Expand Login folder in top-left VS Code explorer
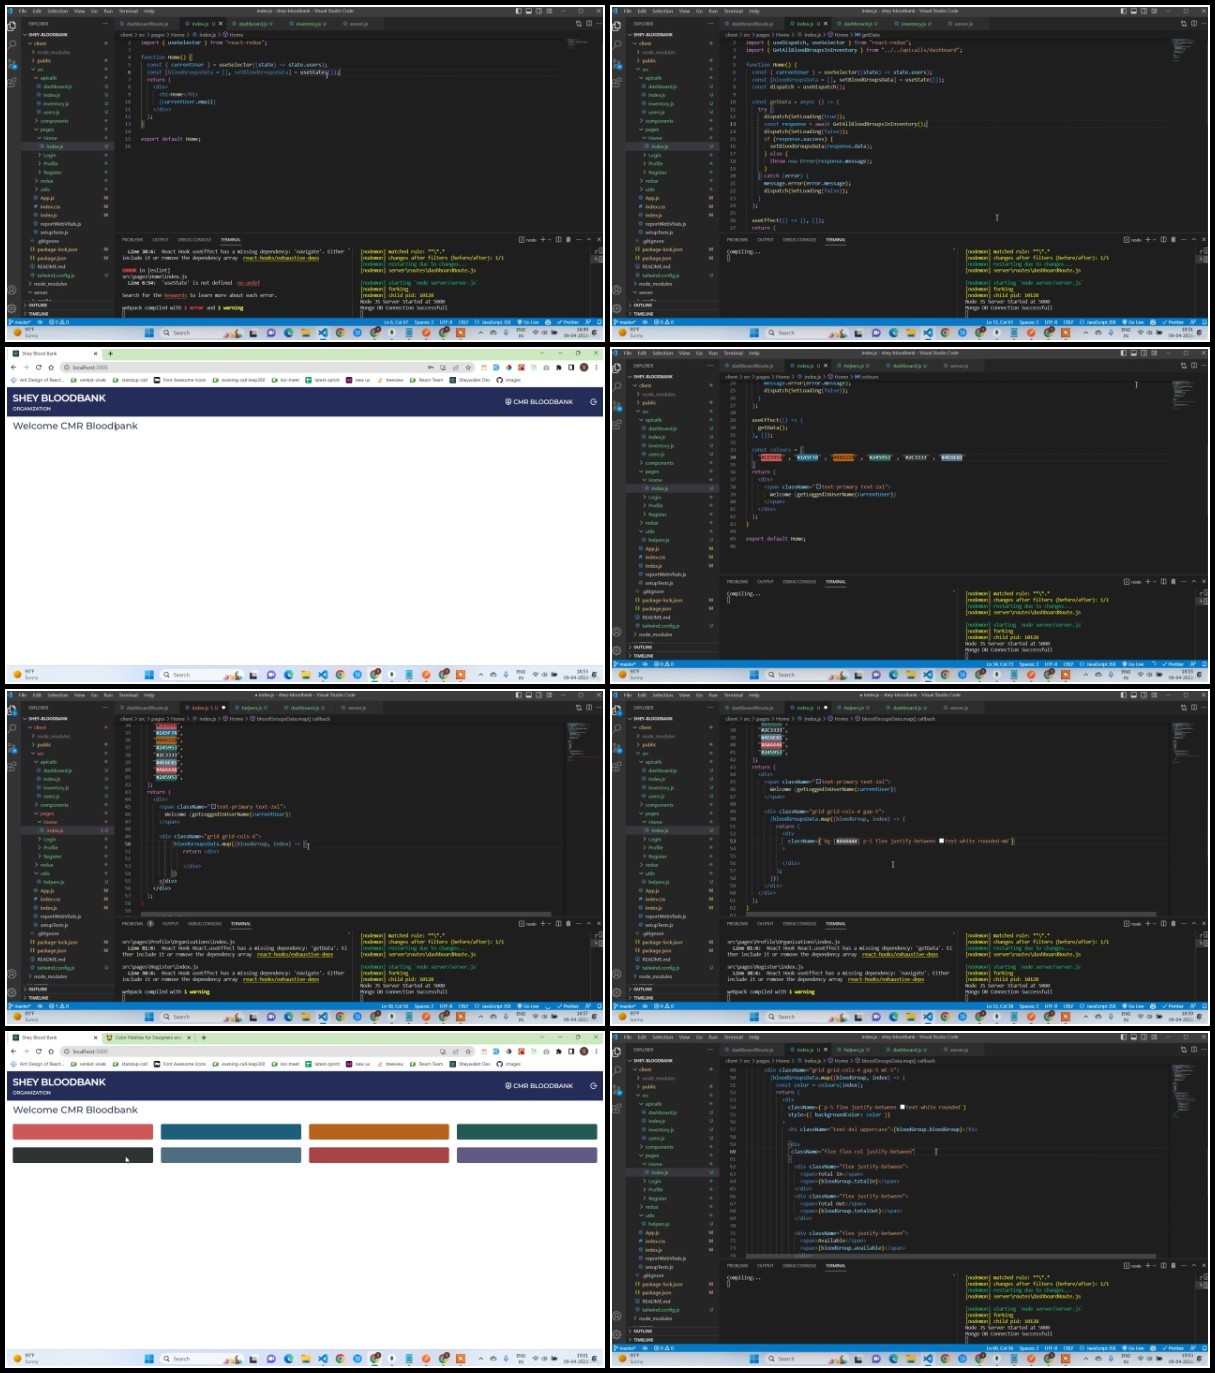 [x=49, y=155]
